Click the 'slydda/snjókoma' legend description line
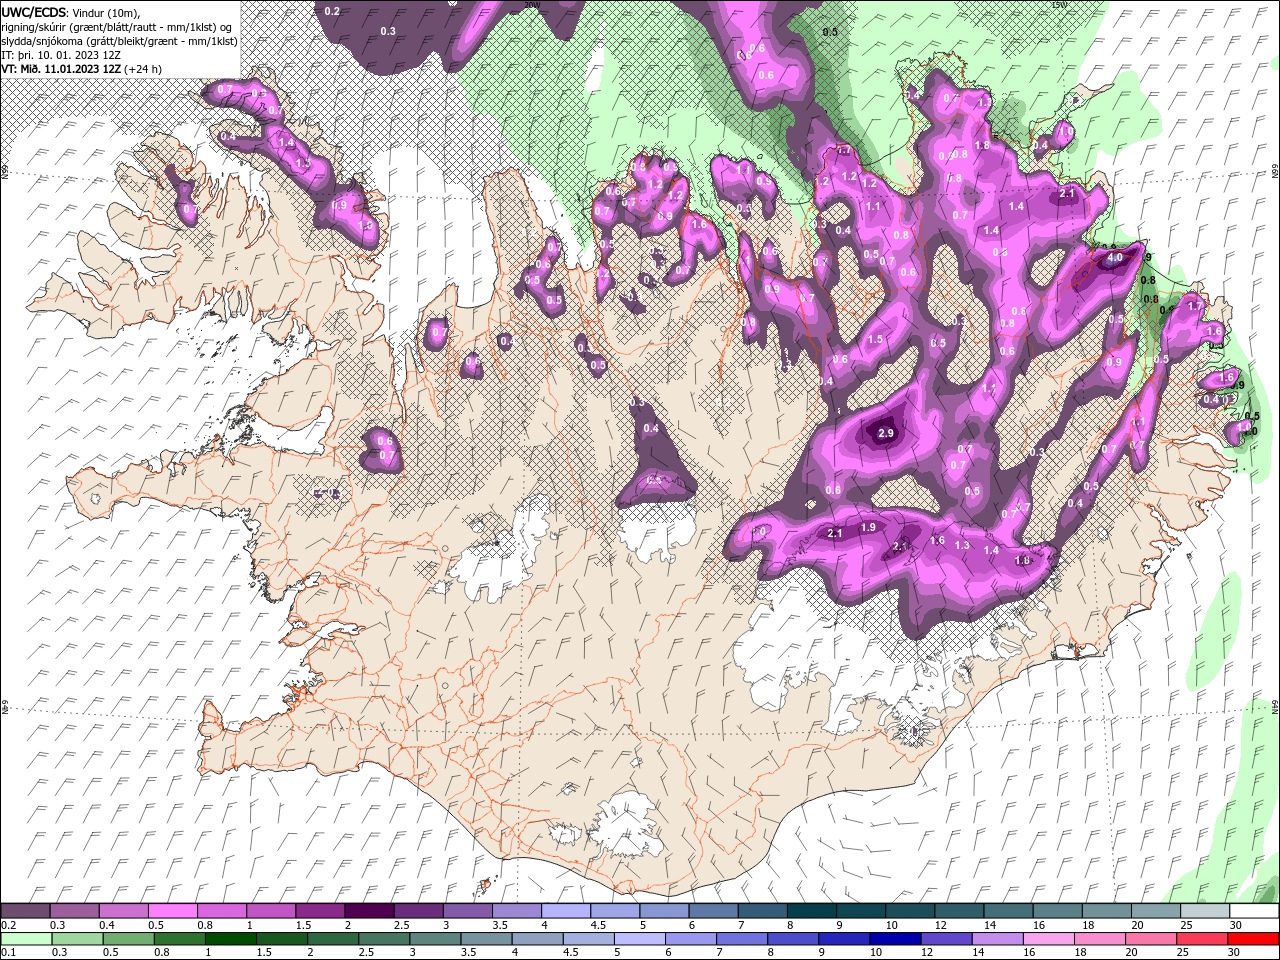 click(119, 41)
